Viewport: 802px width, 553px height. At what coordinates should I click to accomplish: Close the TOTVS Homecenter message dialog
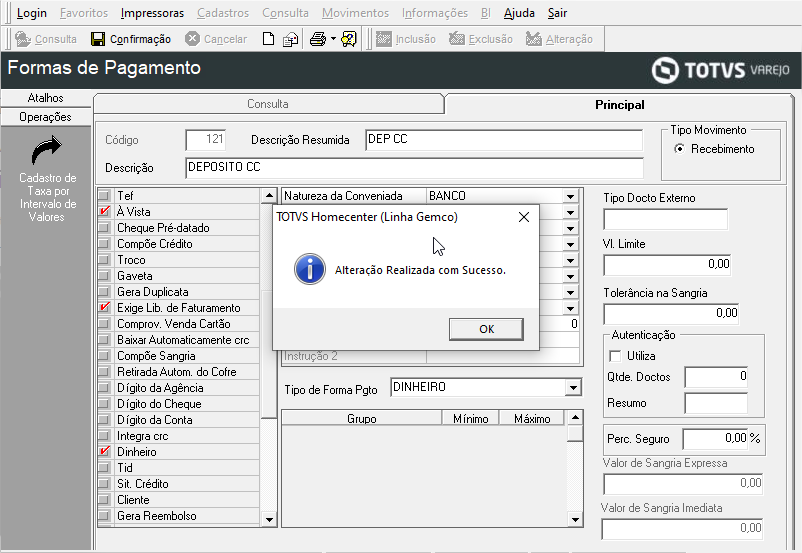[x=524, y=217]
